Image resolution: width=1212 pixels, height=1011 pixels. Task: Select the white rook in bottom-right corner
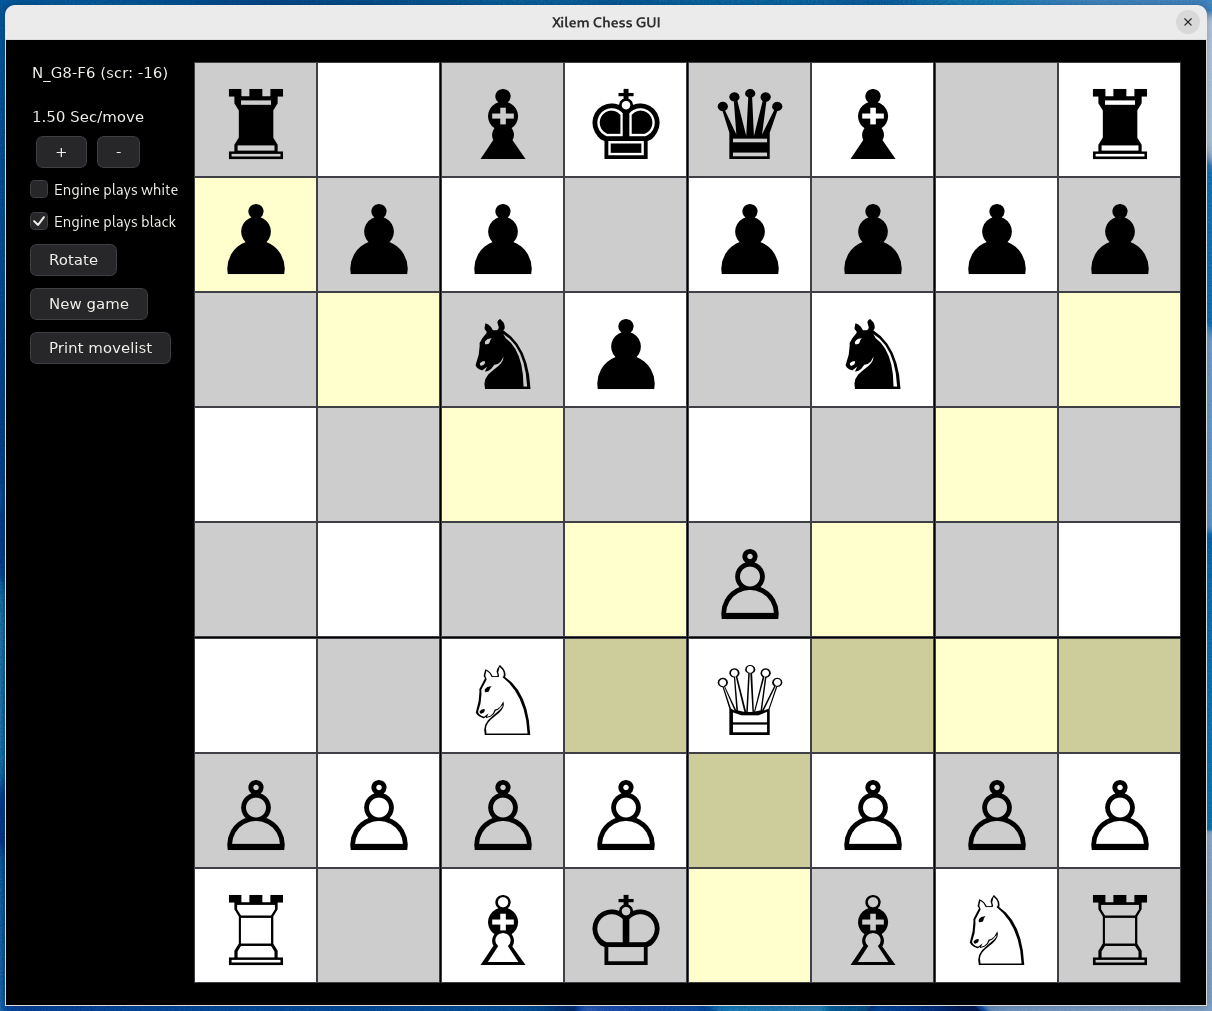tap(1119, 927)
